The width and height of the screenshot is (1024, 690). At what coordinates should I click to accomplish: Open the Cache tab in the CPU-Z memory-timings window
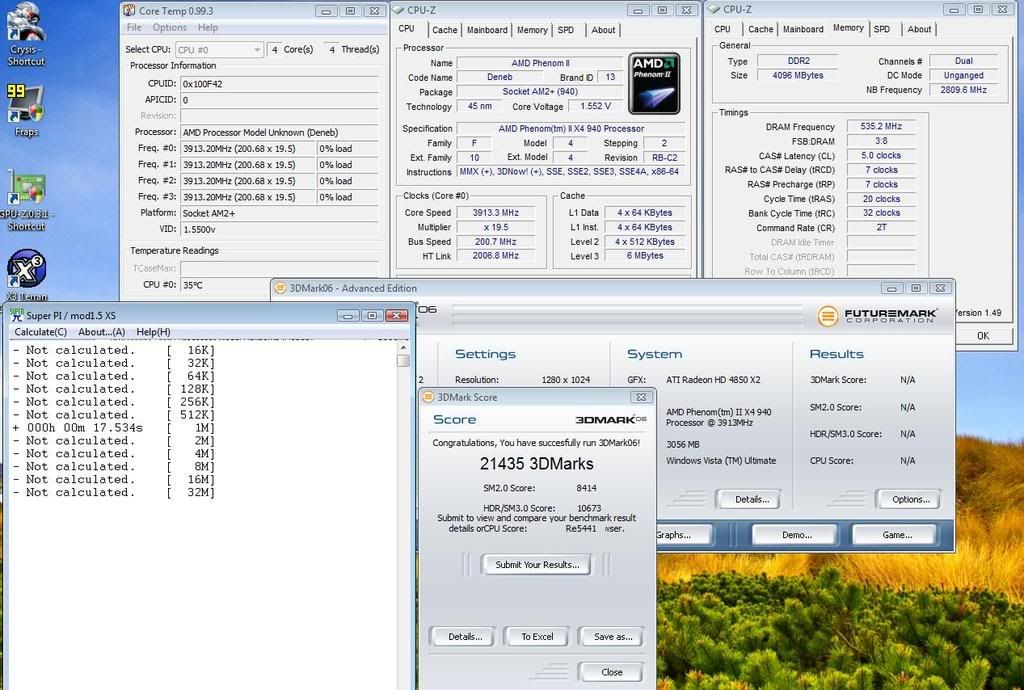(x=761, y=29)
